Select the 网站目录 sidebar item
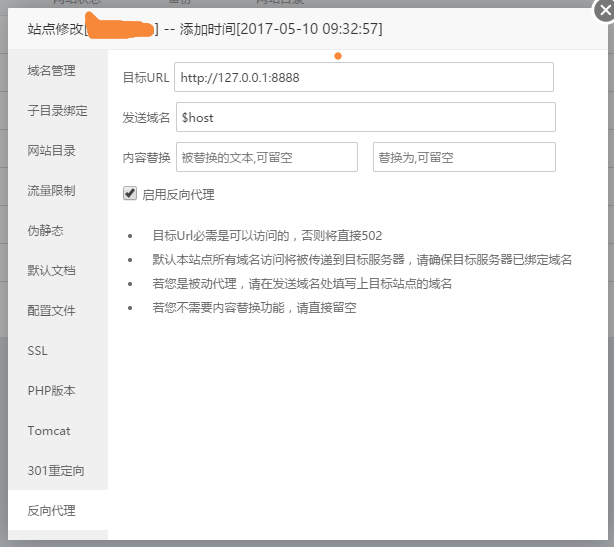 click(52, 151)
